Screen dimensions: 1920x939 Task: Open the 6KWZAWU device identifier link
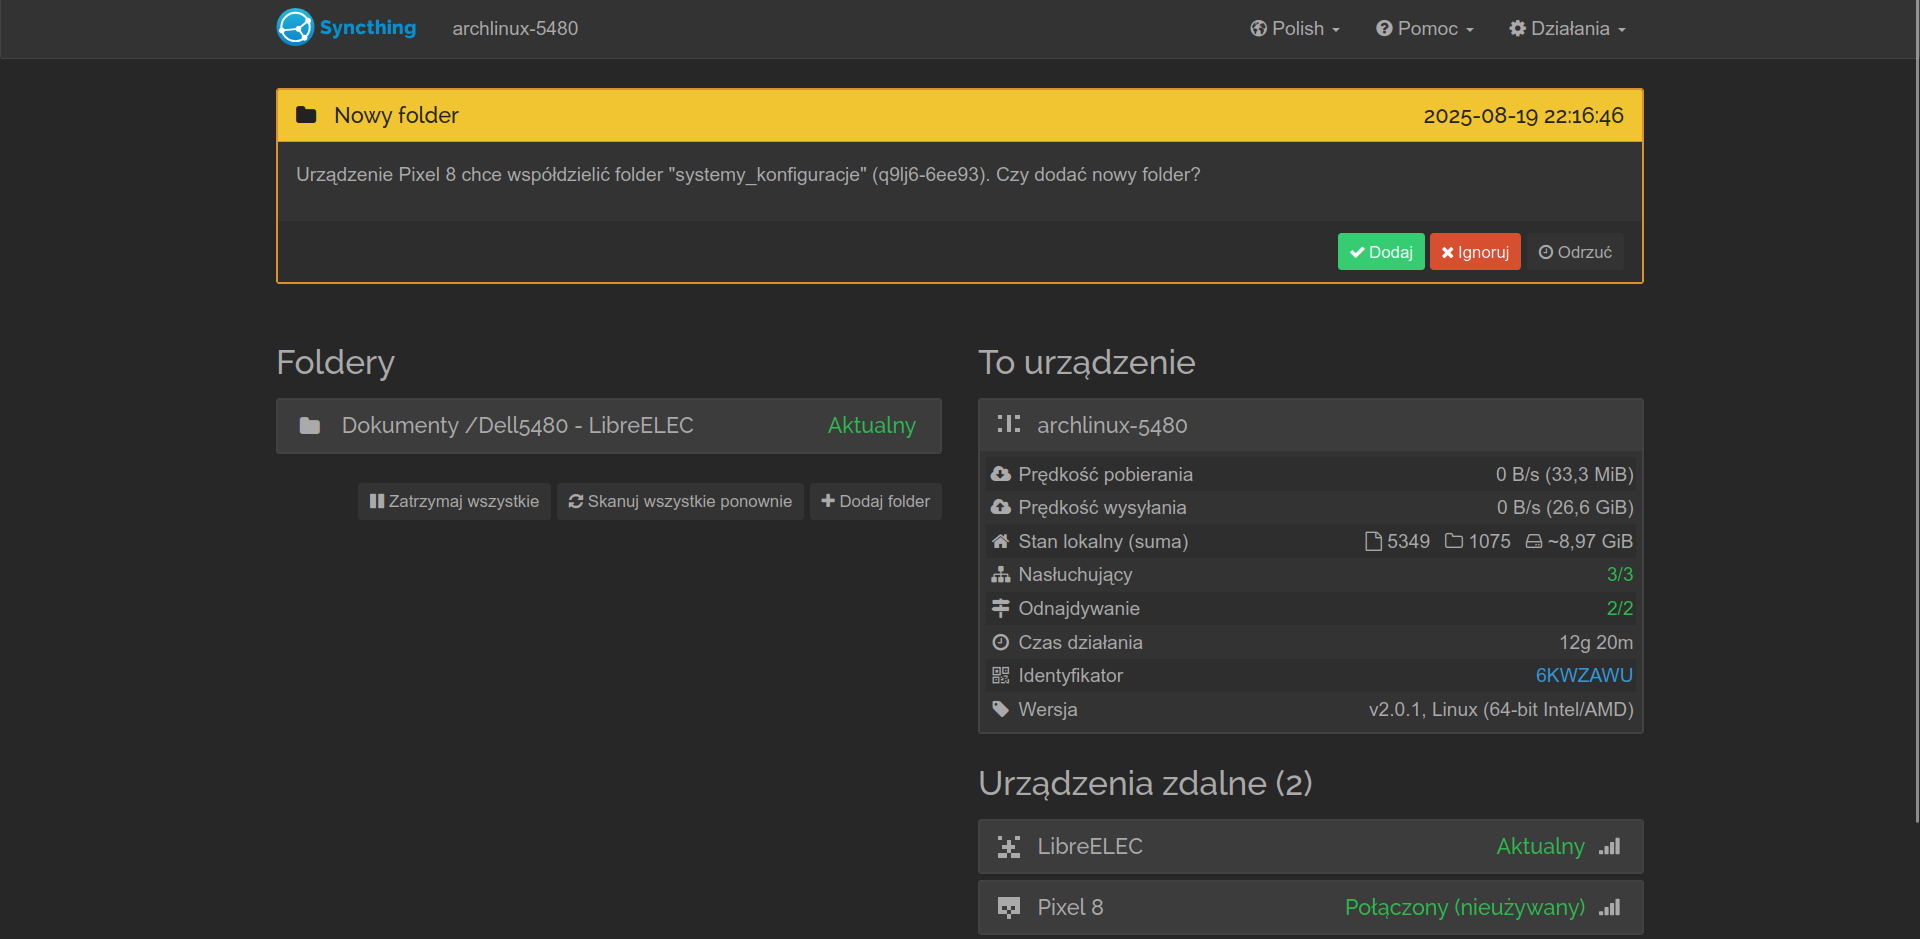tap(1583, 676)
